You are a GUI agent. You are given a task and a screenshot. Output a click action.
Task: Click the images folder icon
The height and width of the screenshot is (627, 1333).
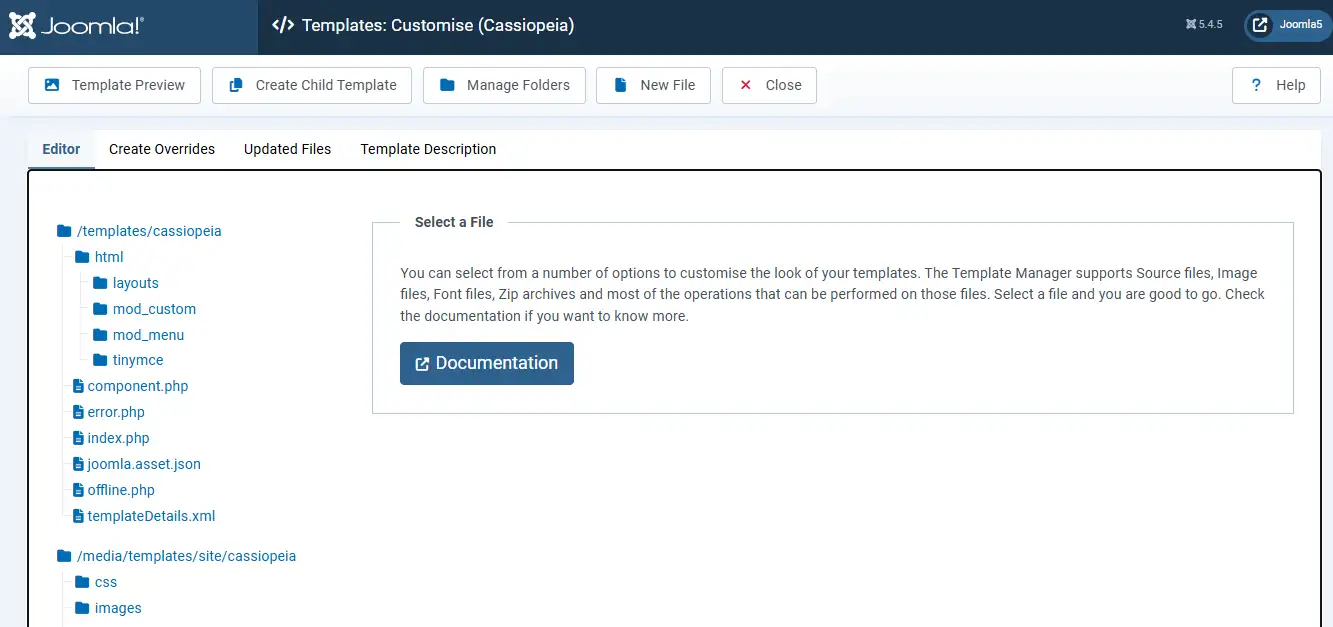coord(82,608)
